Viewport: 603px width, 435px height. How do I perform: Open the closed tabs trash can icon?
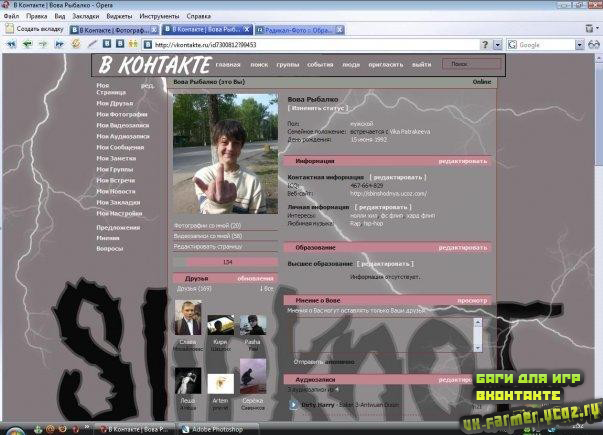click(589, 28)
